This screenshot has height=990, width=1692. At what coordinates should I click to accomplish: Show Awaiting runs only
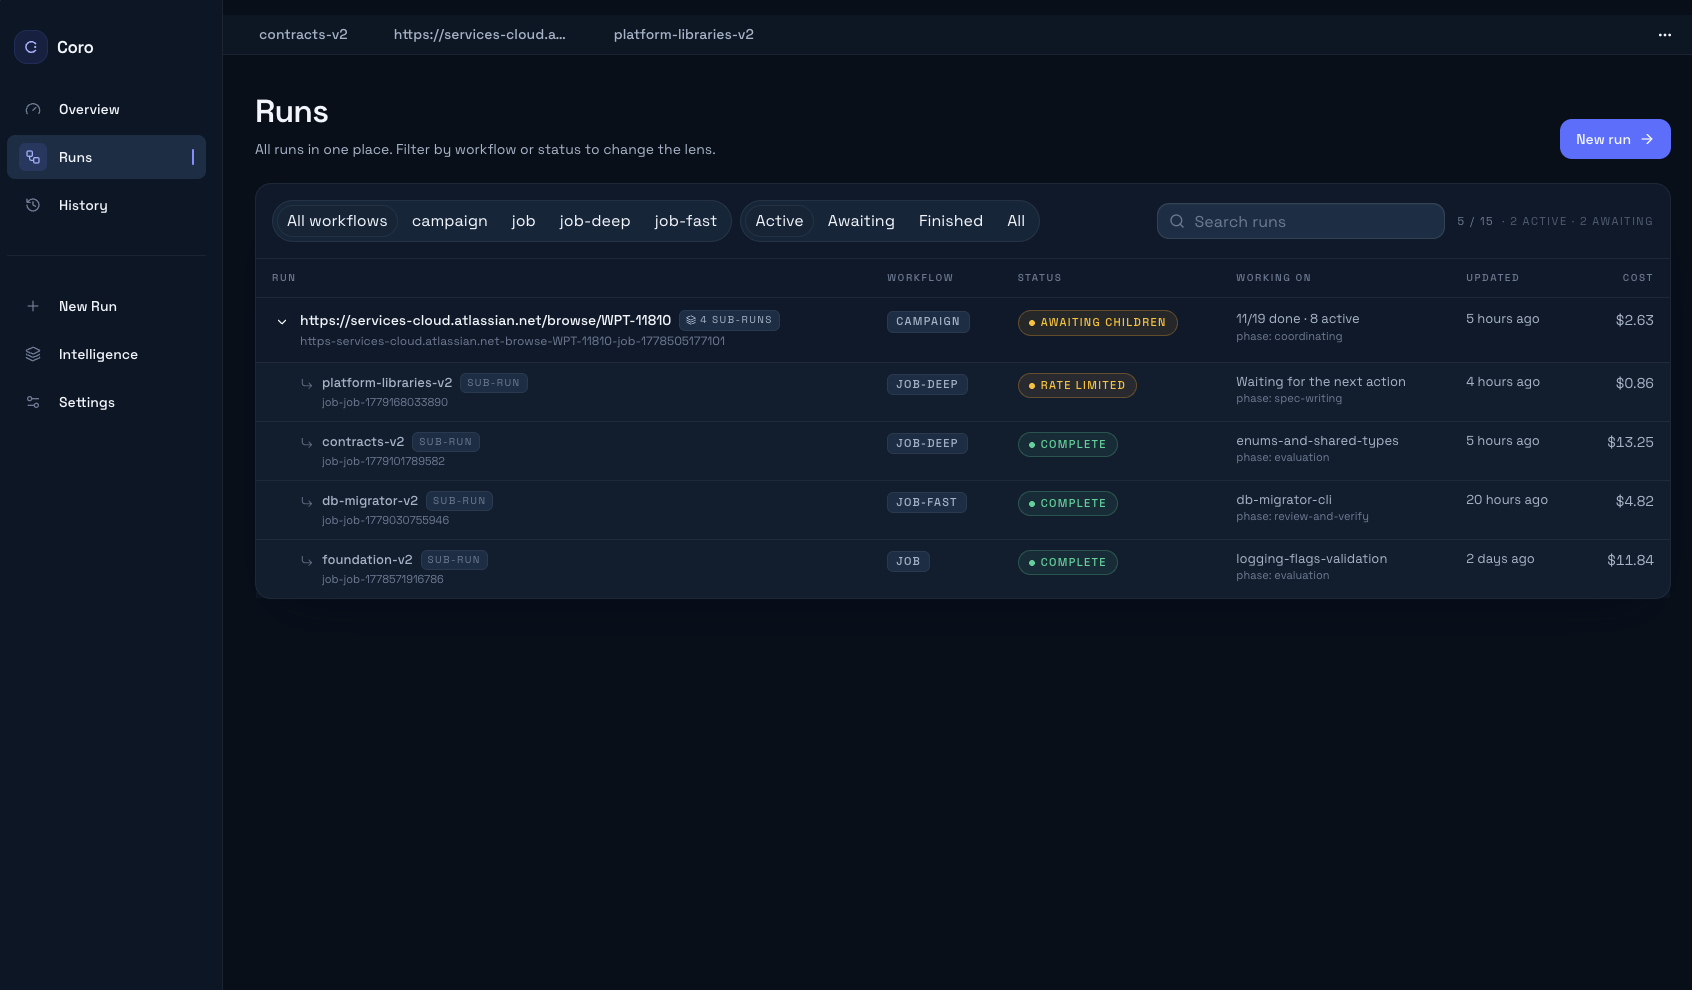(861, 221)
